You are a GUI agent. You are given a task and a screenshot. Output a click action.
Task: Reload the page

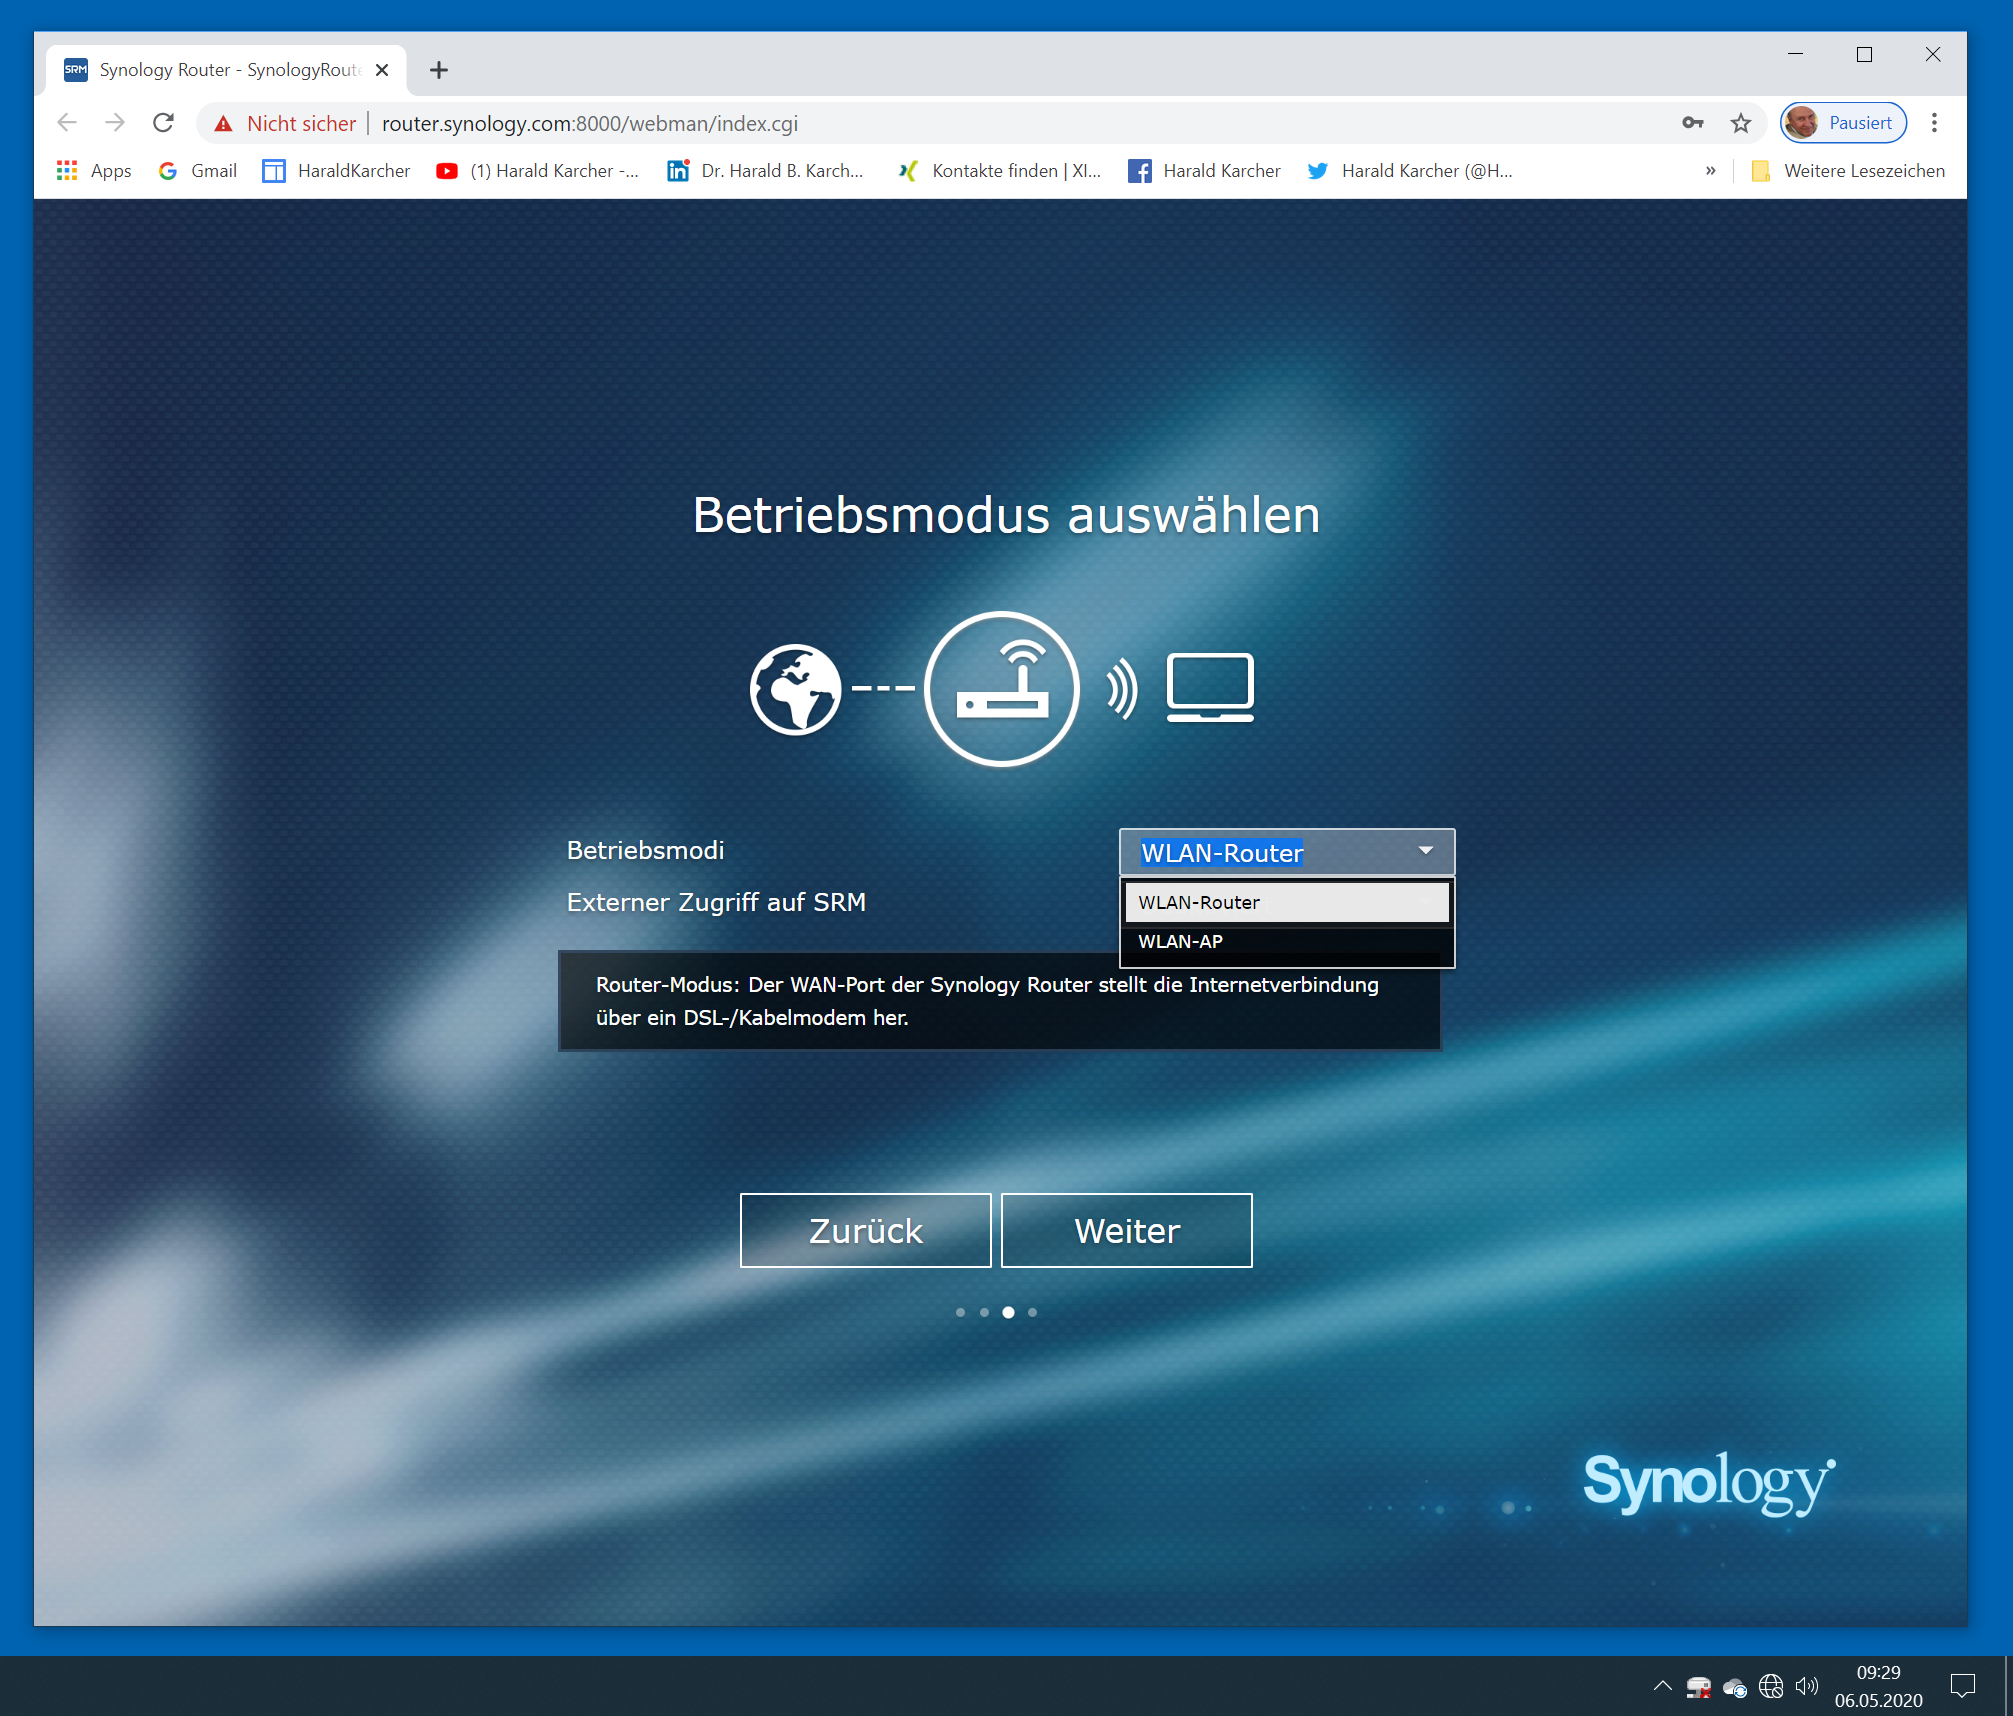click(163, 123)
